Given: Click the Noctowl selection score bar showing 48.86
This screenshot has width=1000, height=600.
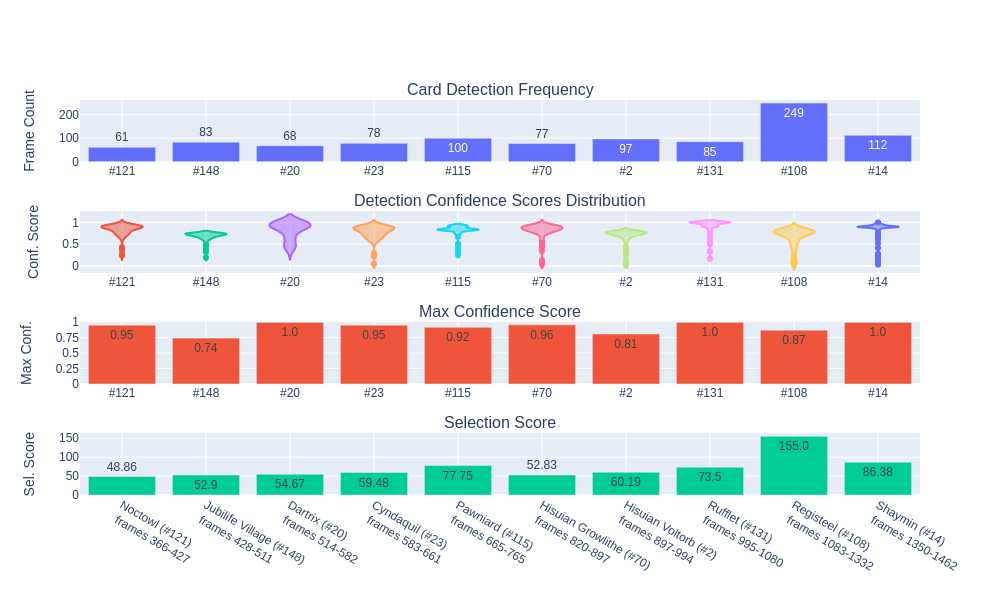Looking at the screenshot, I should tap(122, 485).
